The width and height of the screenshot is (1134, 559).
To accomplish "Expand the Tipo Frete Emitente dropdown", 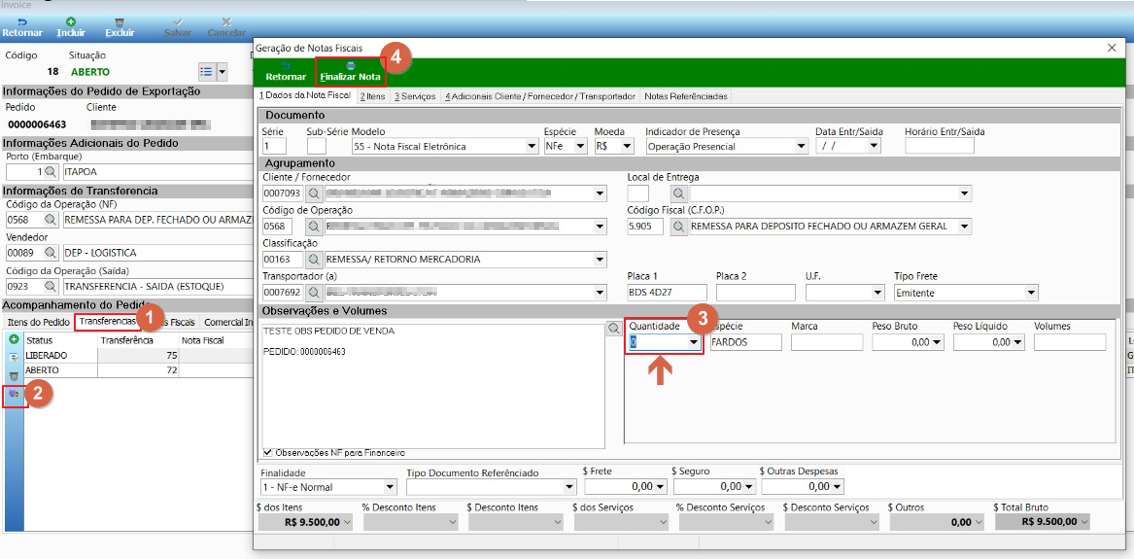I will pos(1031,293).
